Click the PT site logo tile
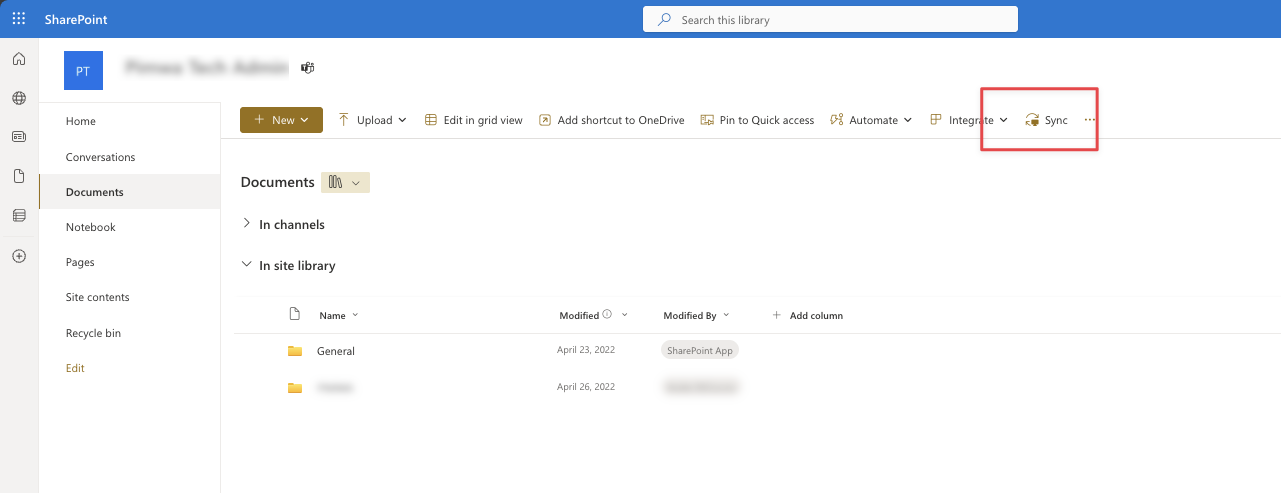 pos(83,71)
